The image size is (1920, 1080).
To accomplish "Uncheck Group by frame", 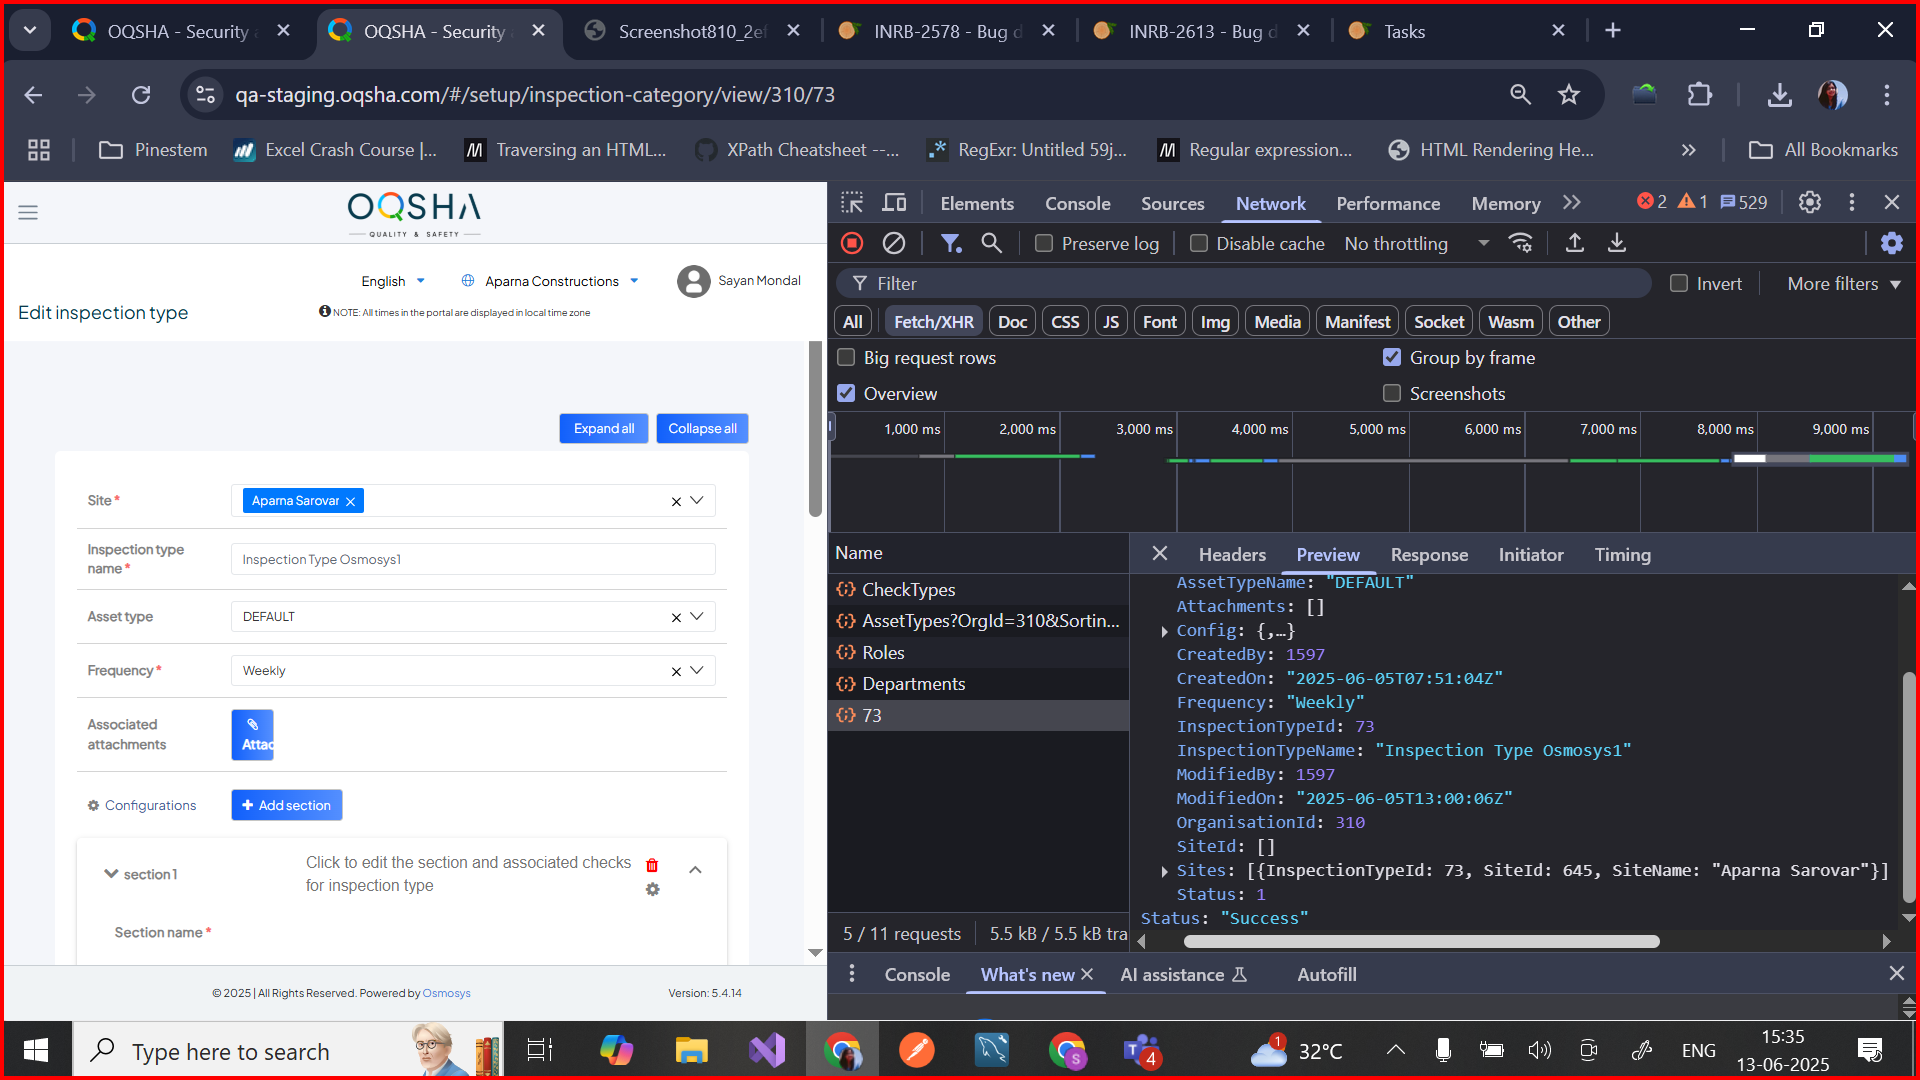I will pyautogui.click(x=1392, y=357).
